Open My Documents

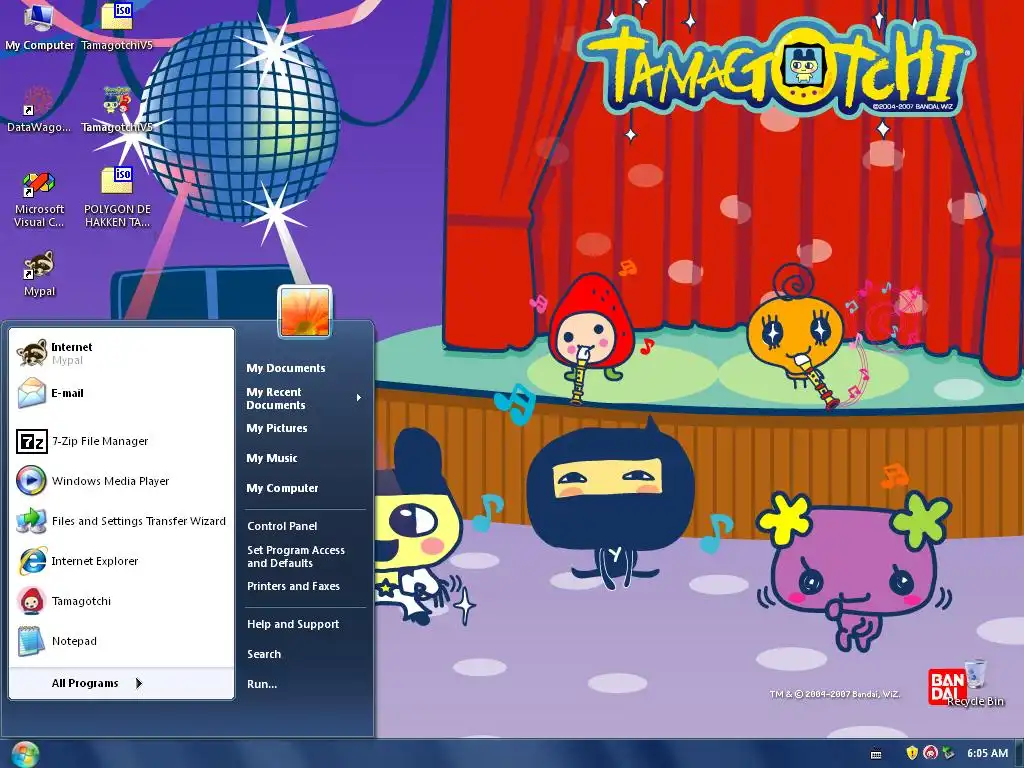(x=305, y=368)
